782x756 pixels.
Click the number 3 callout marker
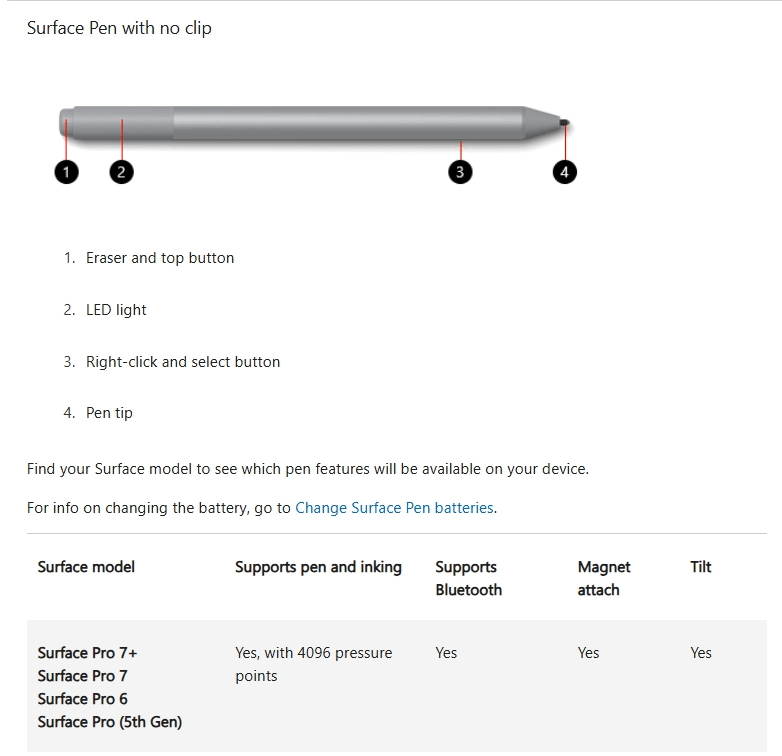(460, 172)
